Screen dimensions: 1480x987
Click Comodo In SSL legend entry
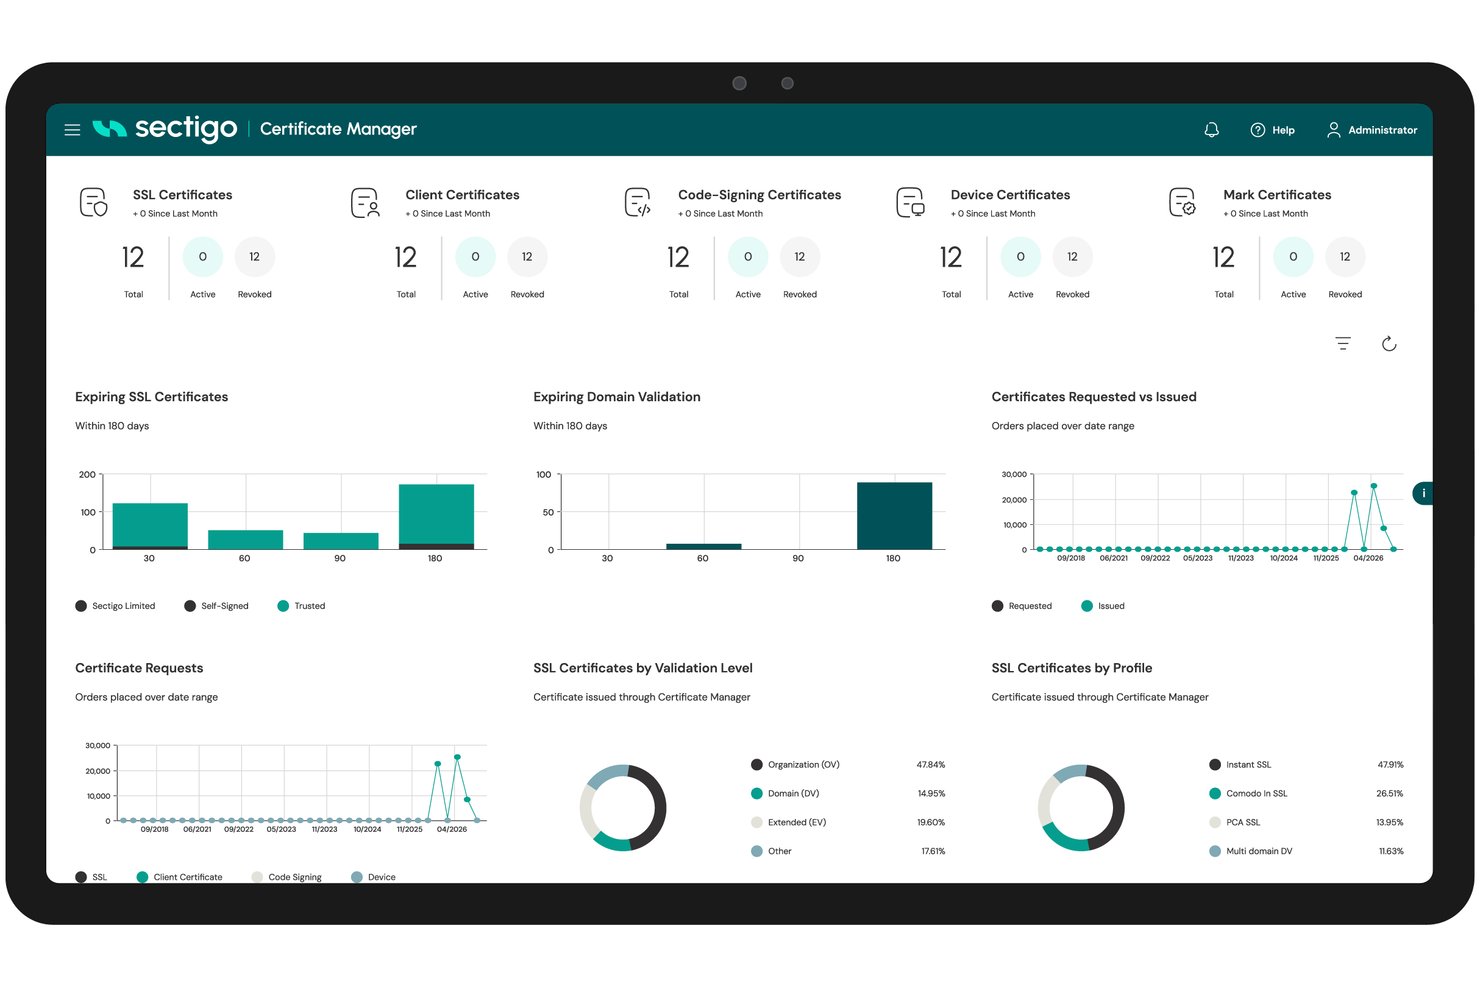[1248, 794]
